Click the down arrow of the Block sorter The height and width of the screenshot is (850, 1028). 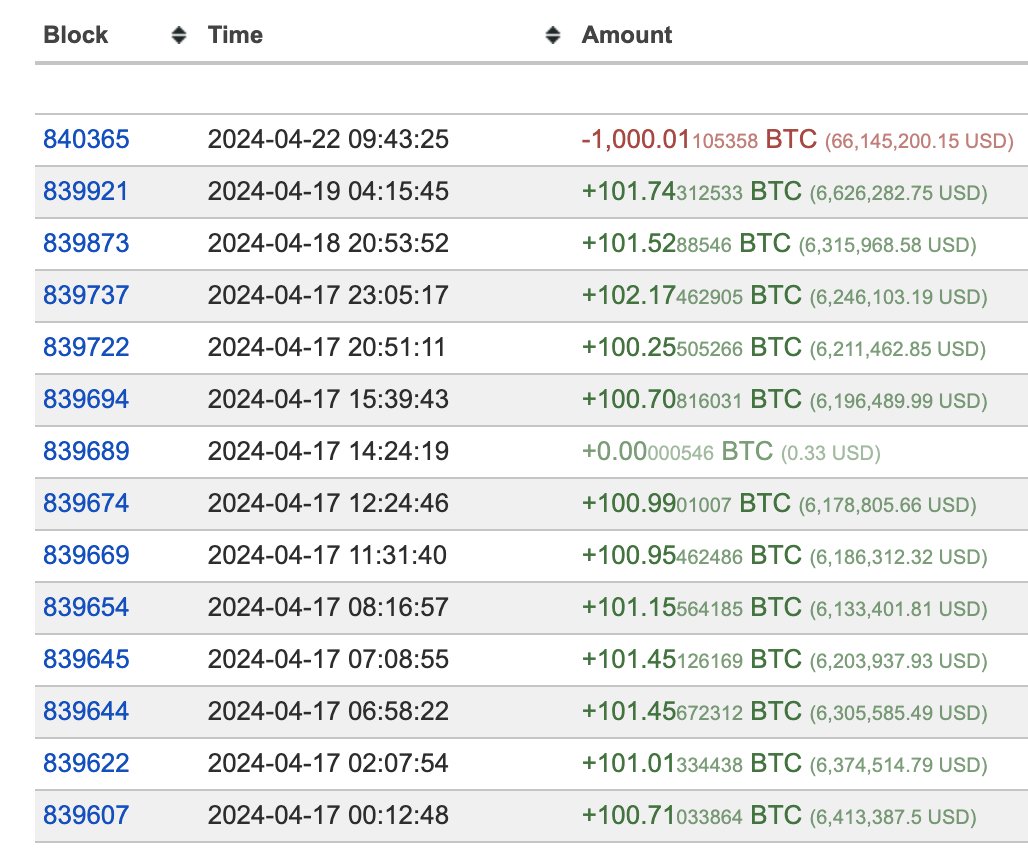click(x=178, y=40)
